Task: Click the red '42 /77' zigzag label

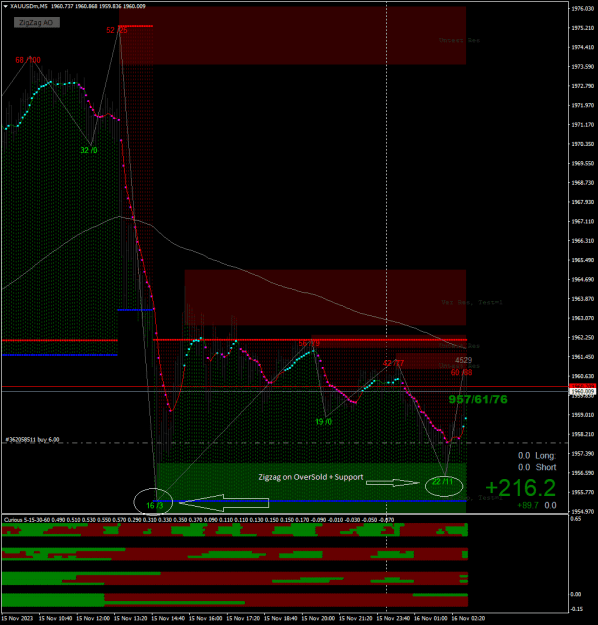Action: click(x=393, y=363)
